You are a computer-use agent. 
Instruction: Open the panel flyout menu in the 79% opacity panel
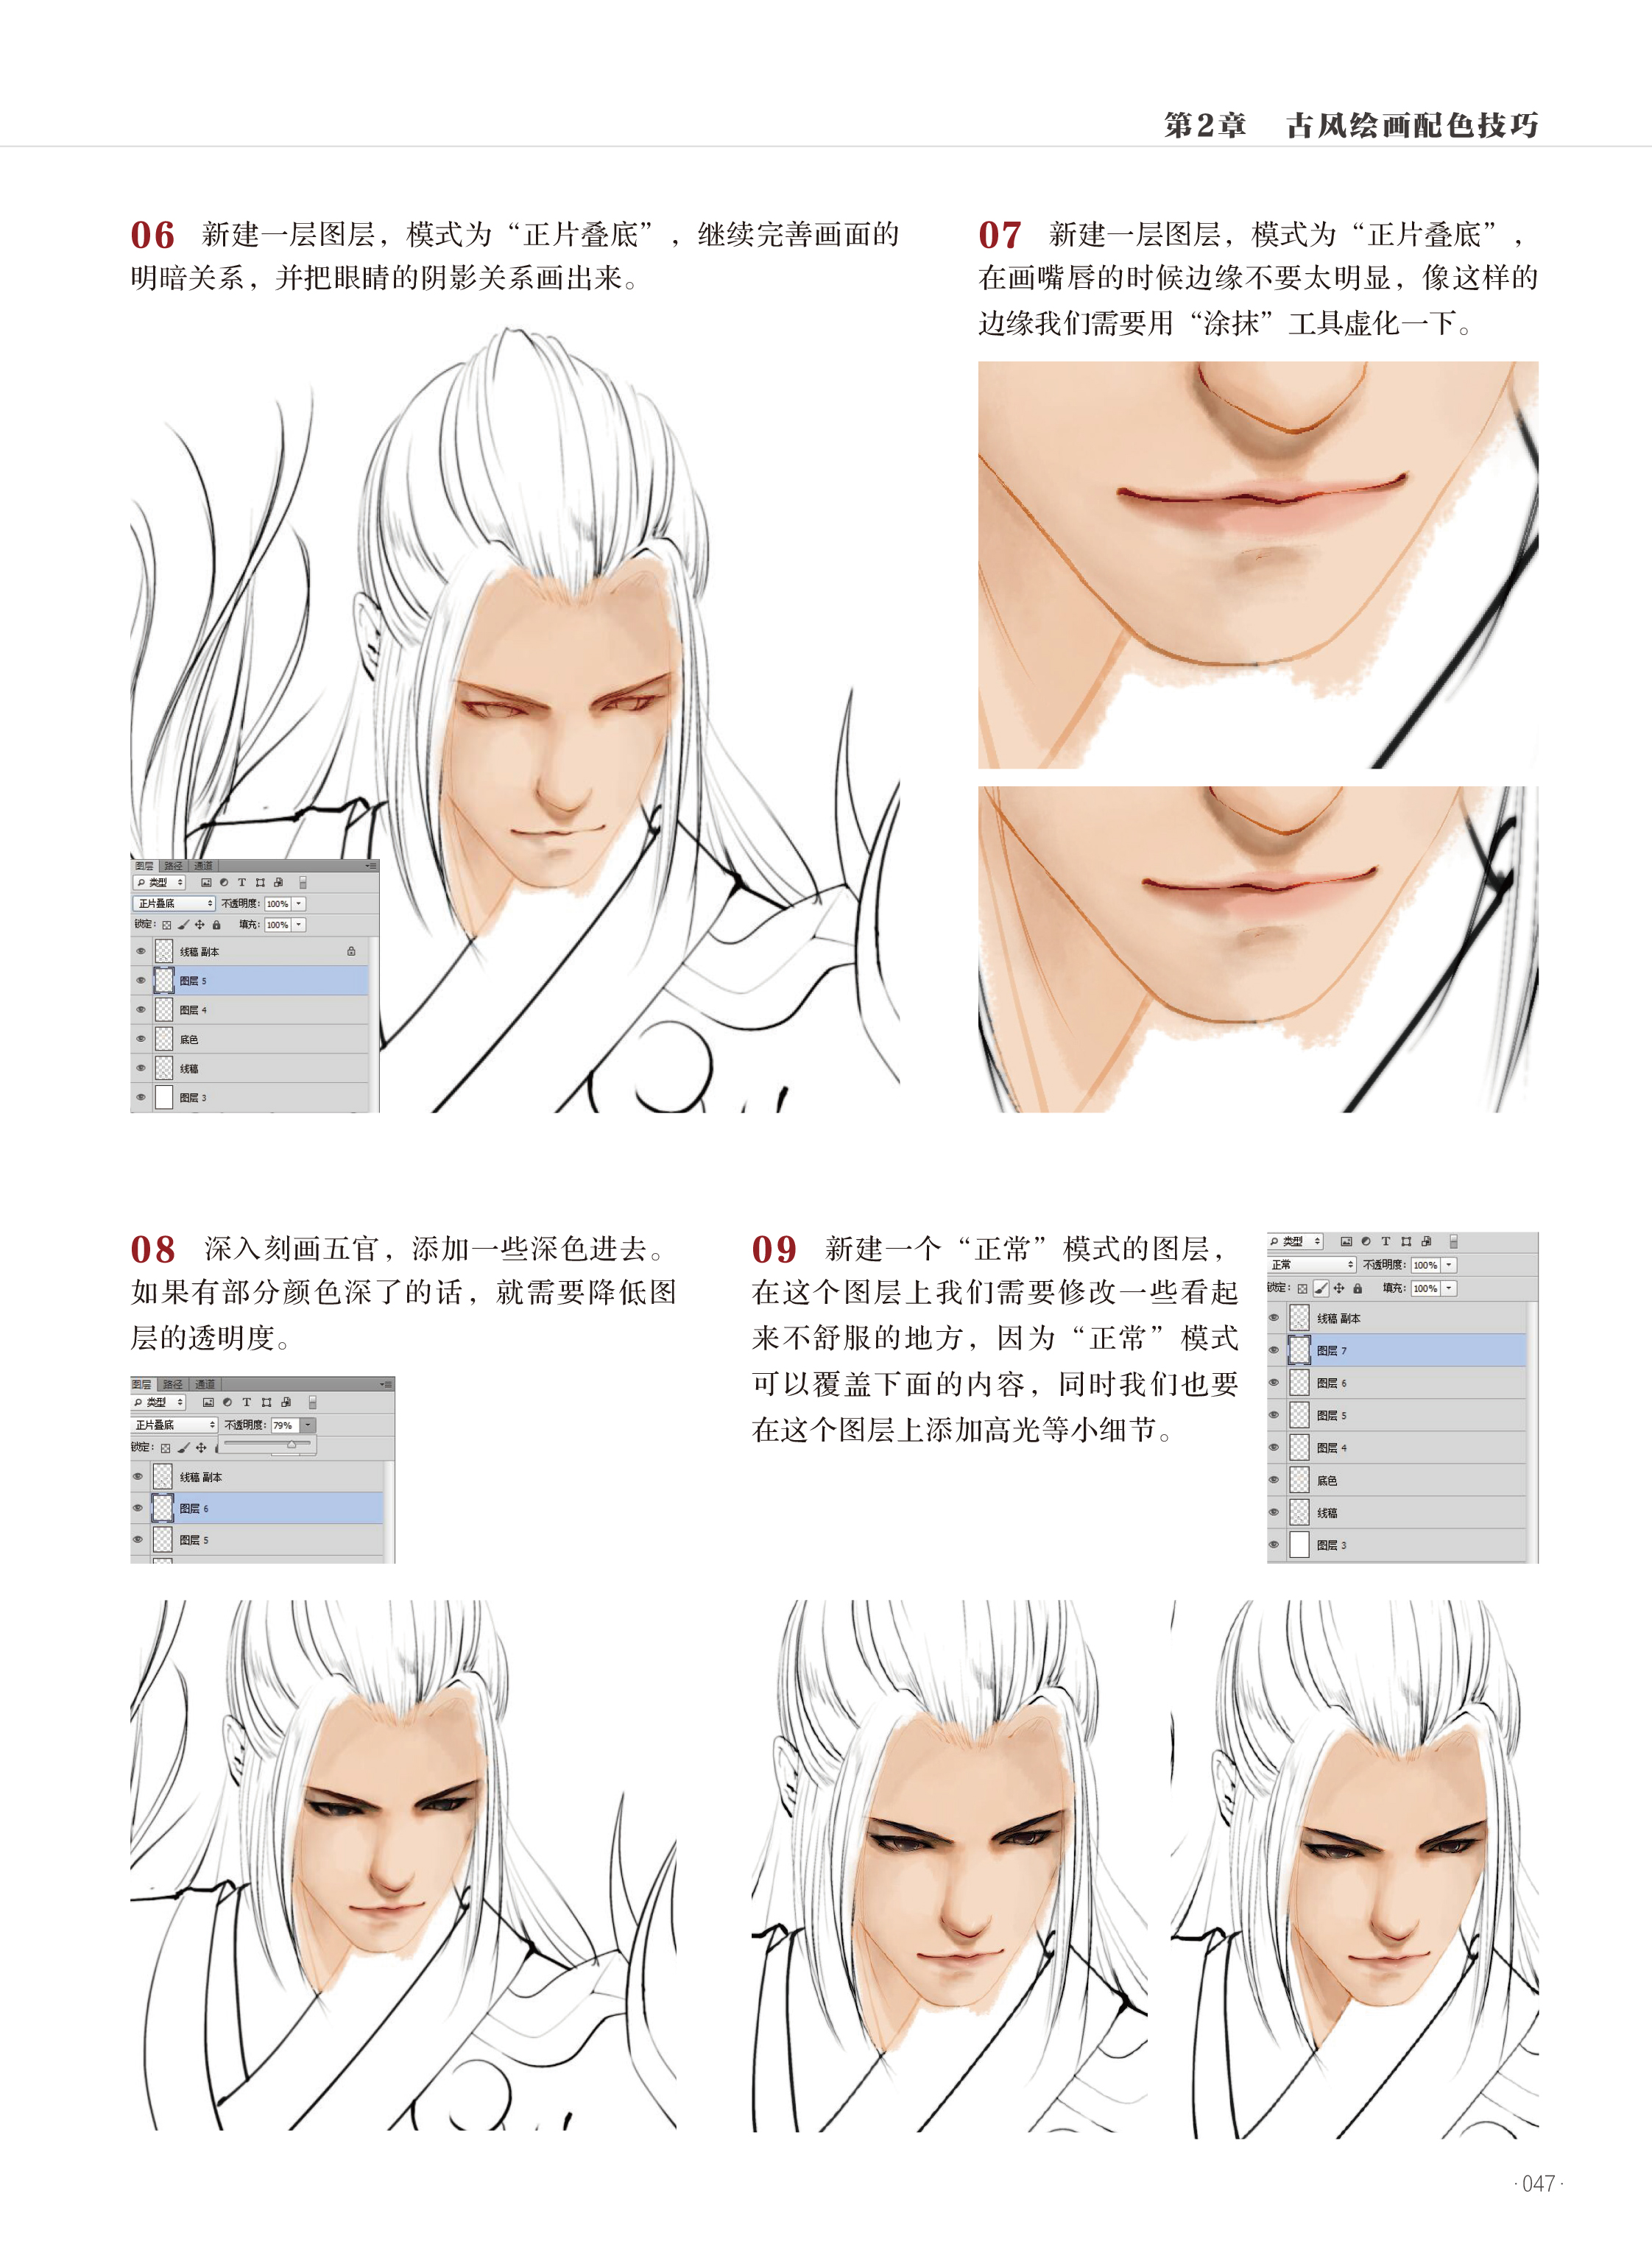coord(386,1385)
